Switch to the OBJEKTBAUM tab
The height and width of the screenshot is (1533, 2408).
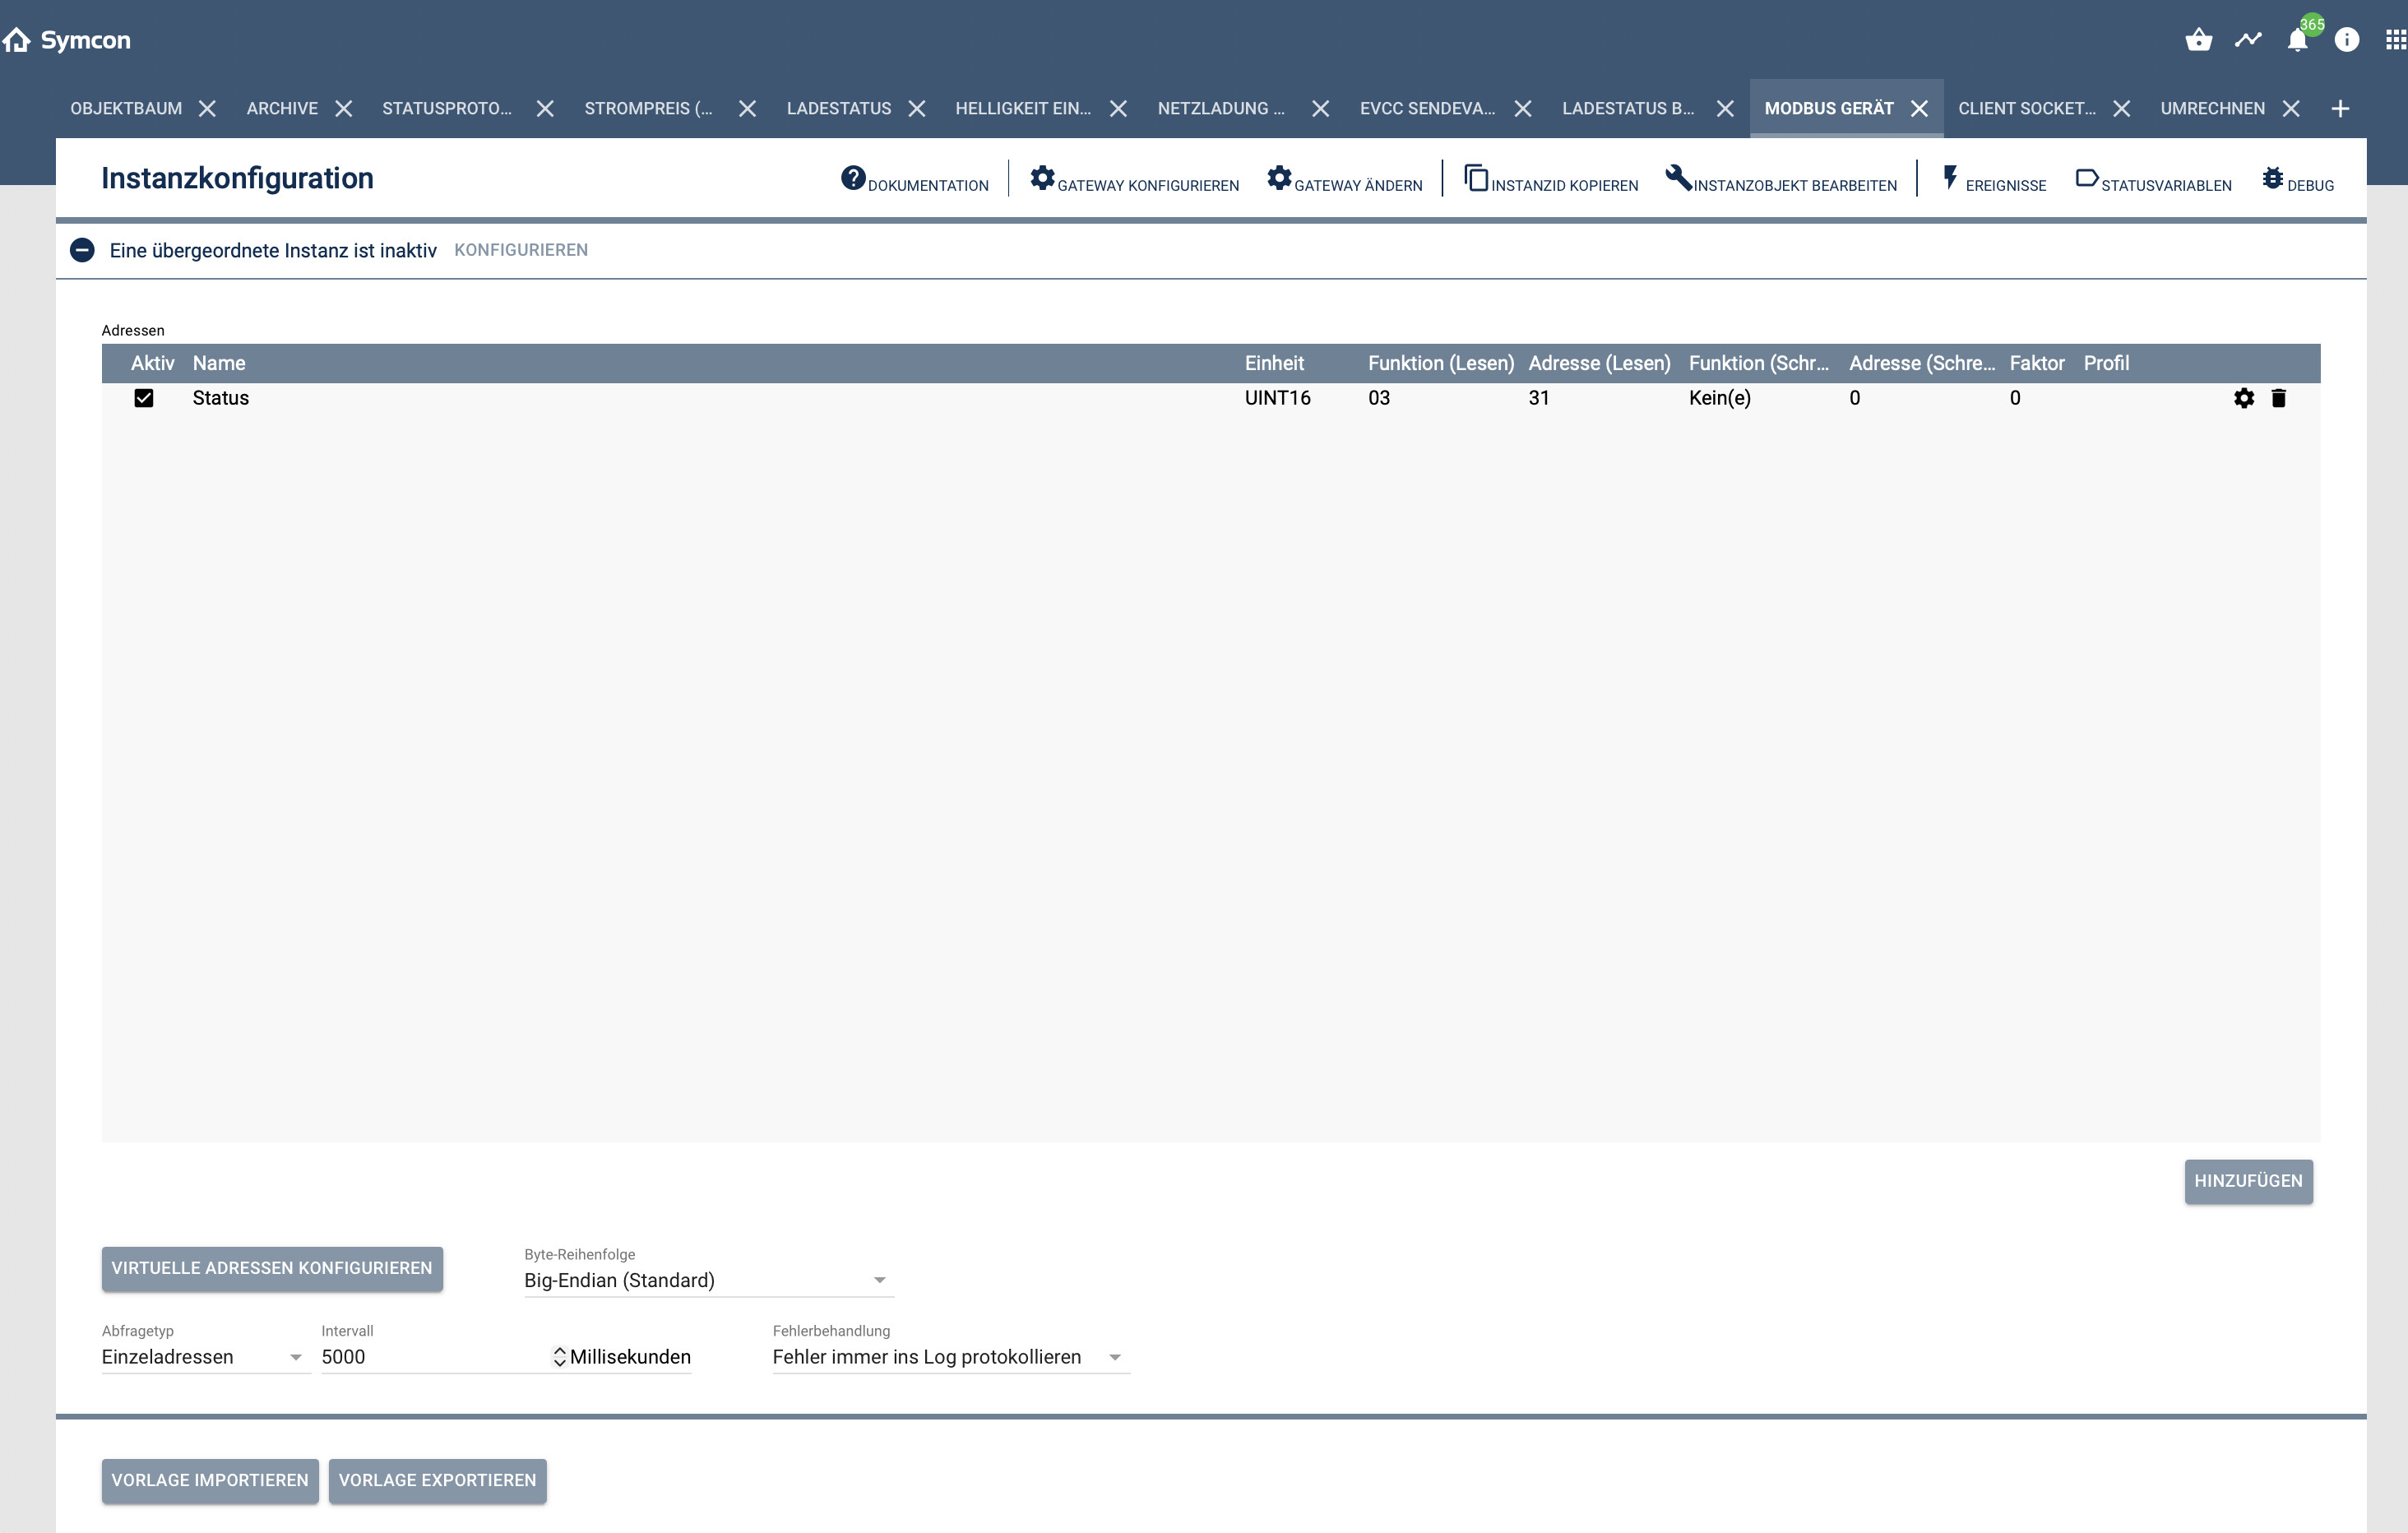click(126, 108)
